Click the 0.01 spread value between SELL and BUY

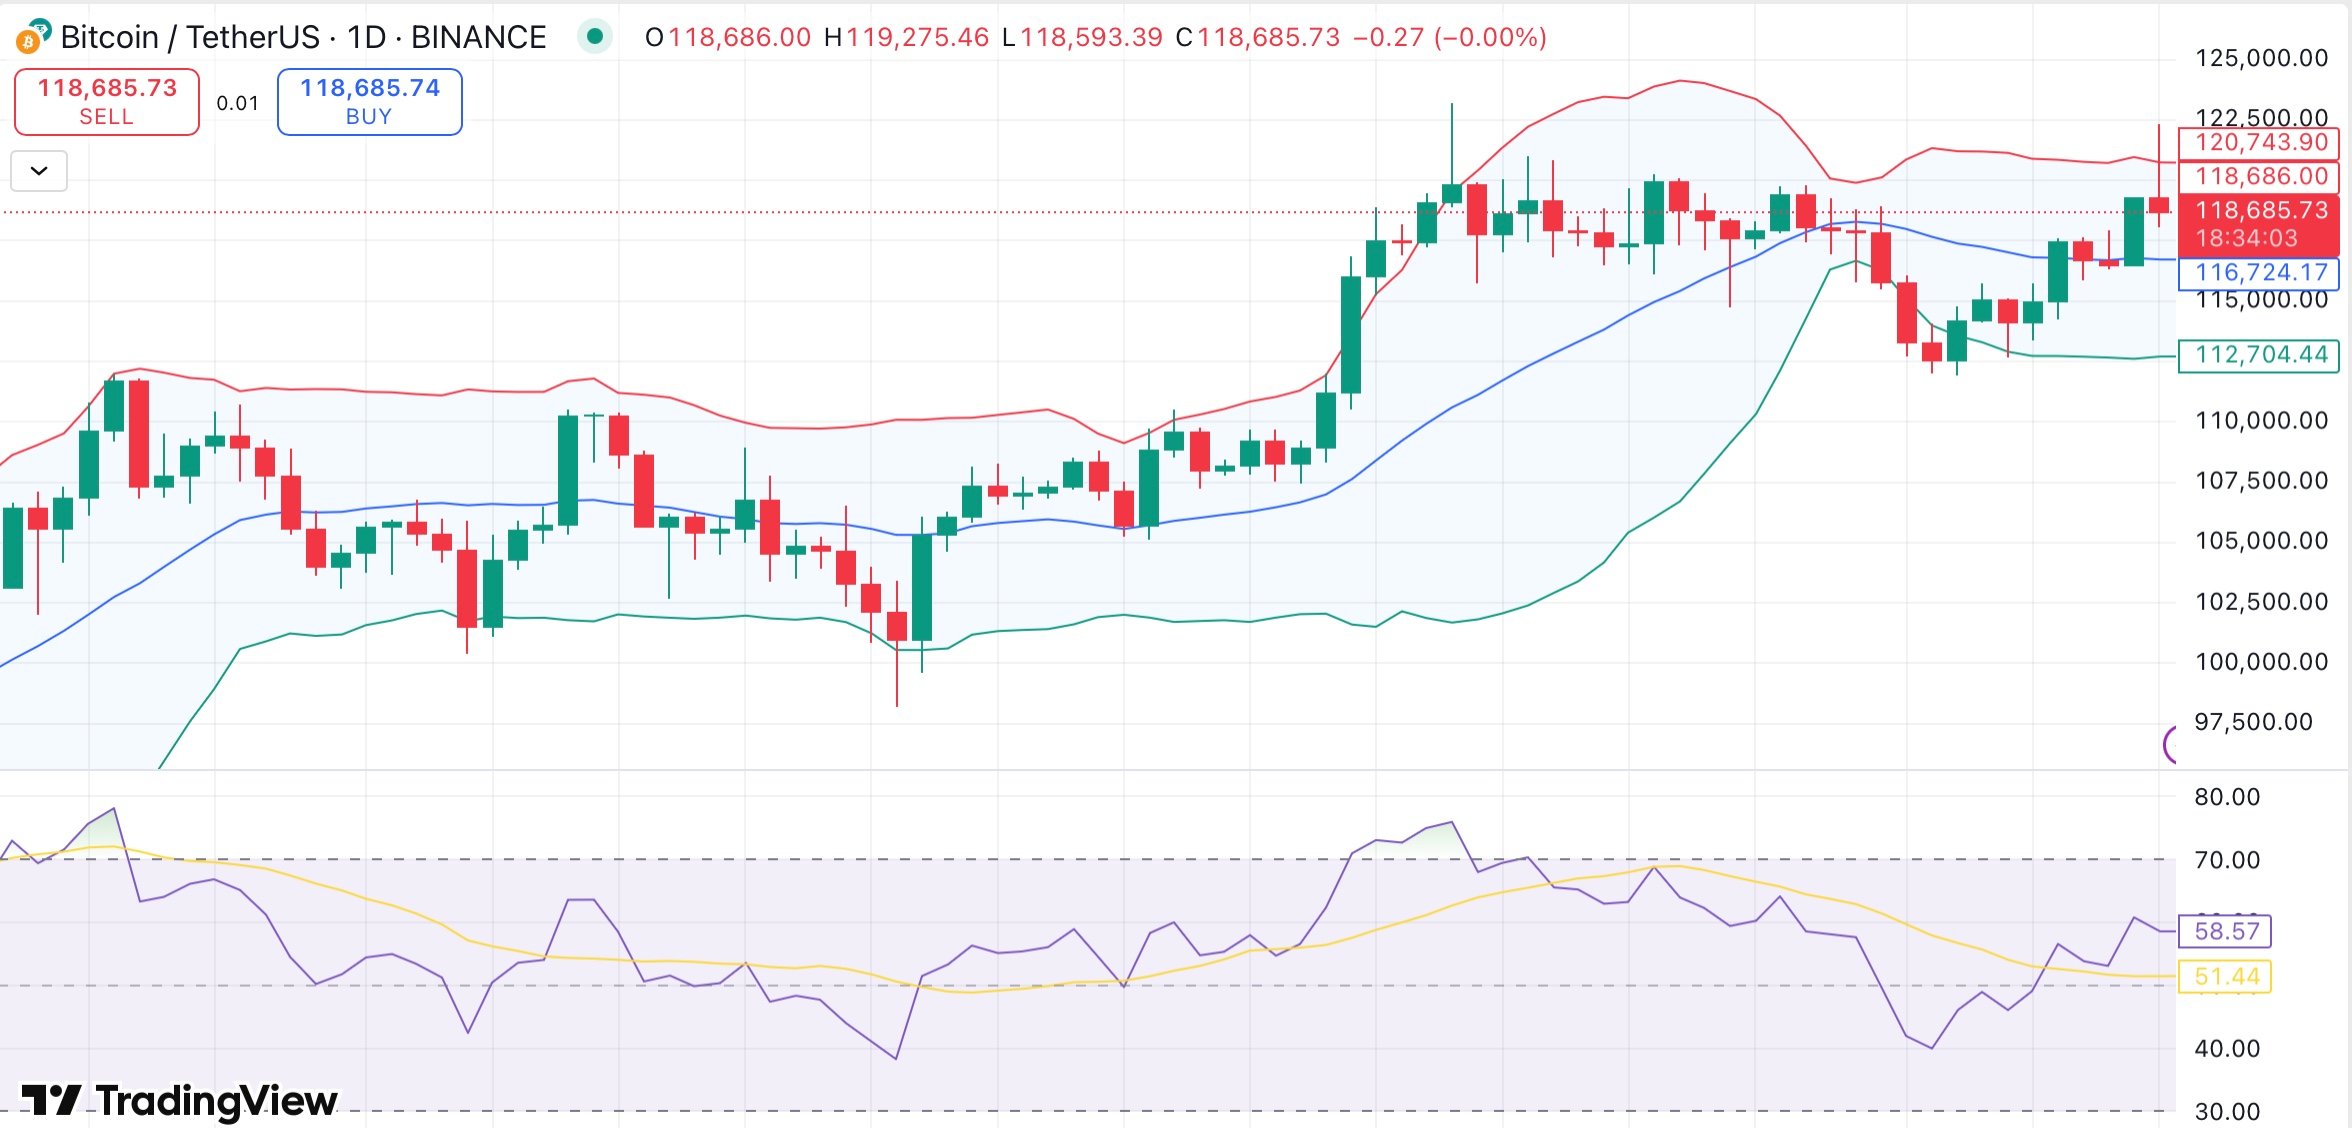tap(237, 100)
